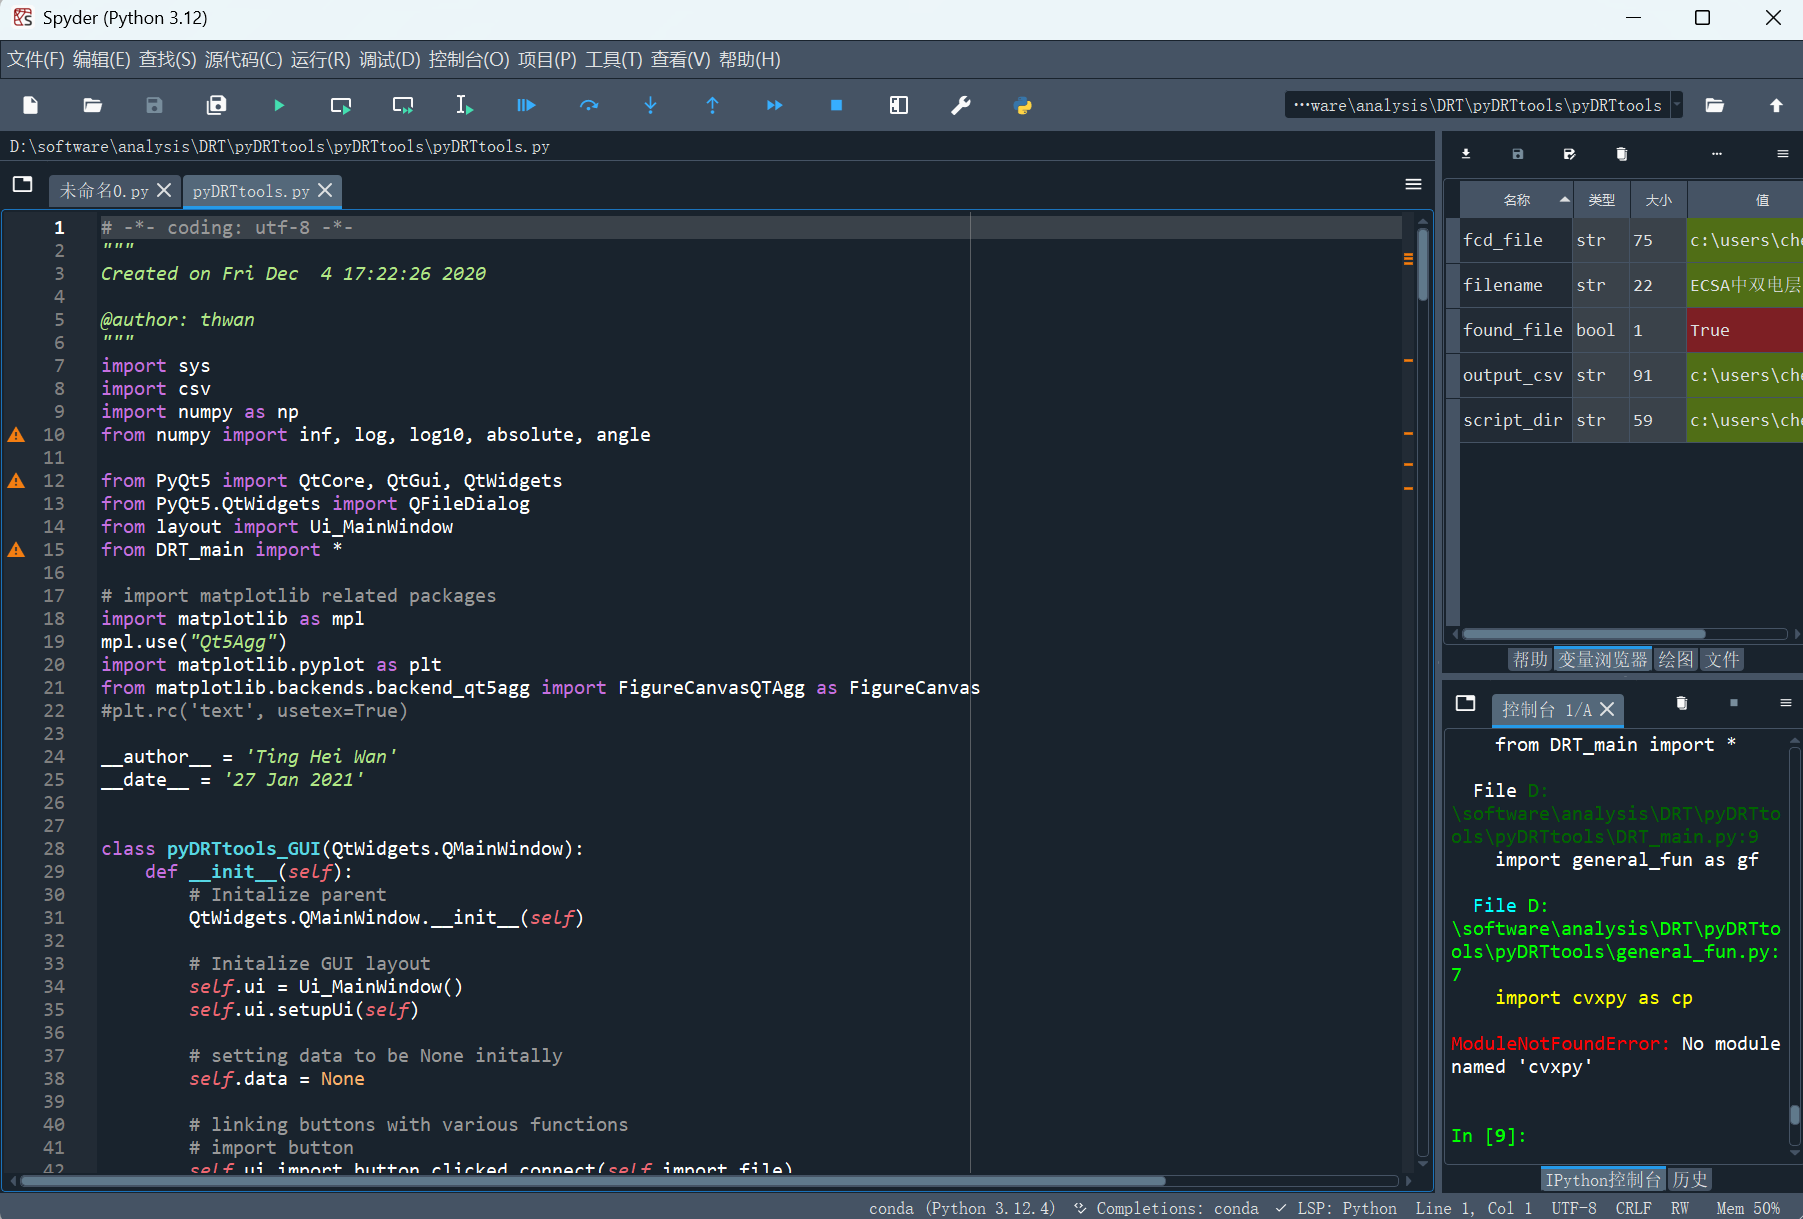The height and width of the screenshot is (1219, 1803).
Task: Open Preferences with the wrench icon
Action: pos(960,105)
